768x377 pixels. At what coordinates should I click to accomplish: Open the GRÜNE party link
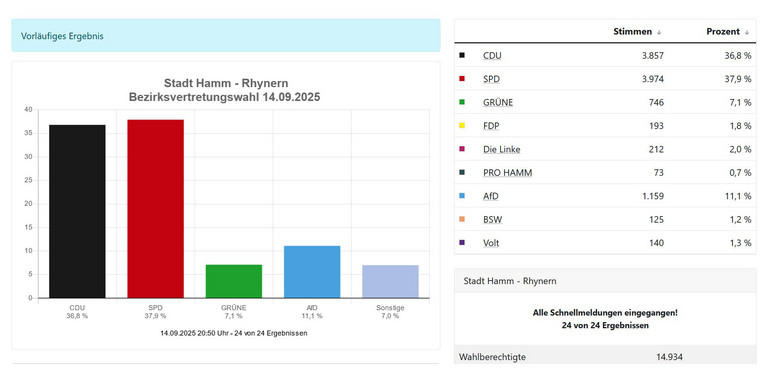coord(498,103)
